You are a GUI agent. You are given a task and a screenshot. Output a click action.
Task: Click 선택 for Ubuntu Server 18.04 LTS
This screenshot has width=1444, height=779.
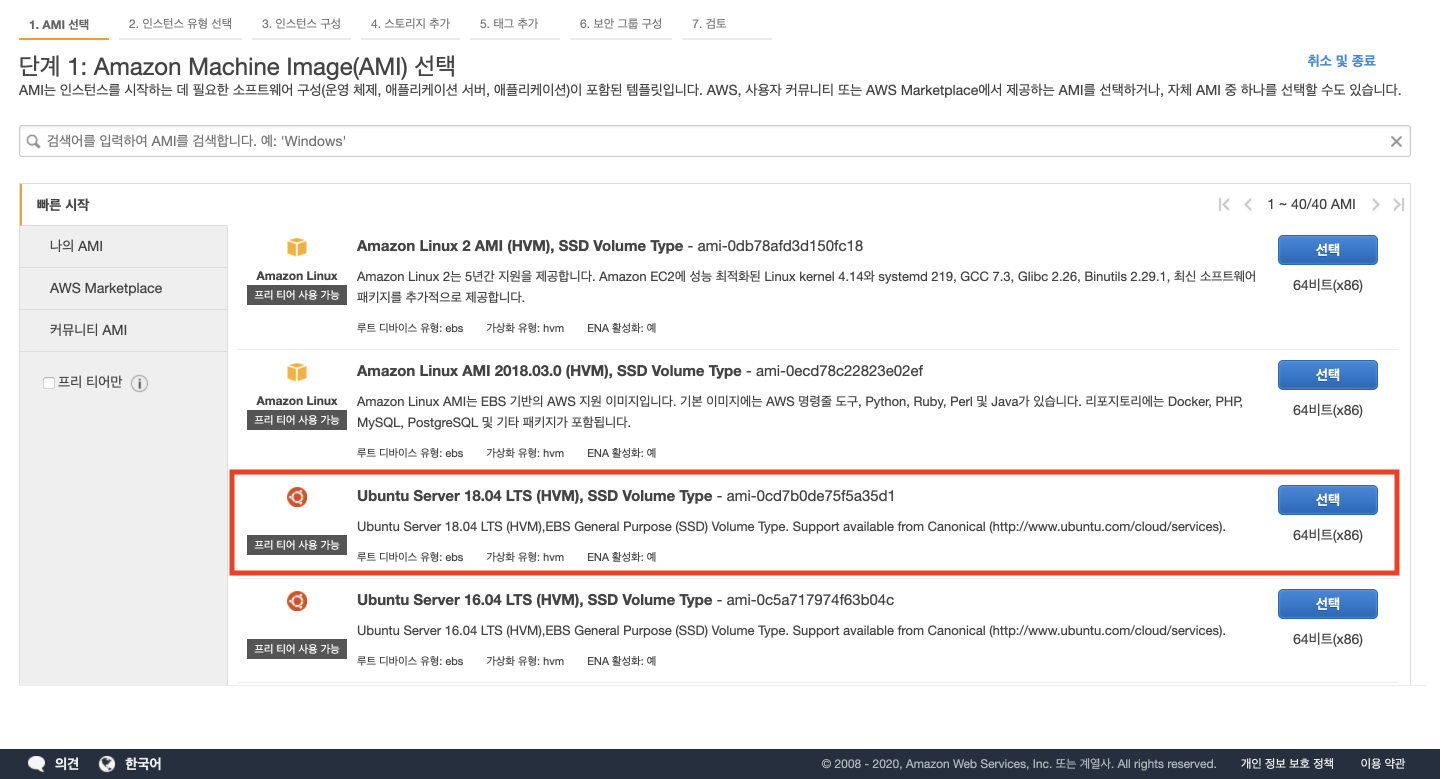[x=1328, y=500]
